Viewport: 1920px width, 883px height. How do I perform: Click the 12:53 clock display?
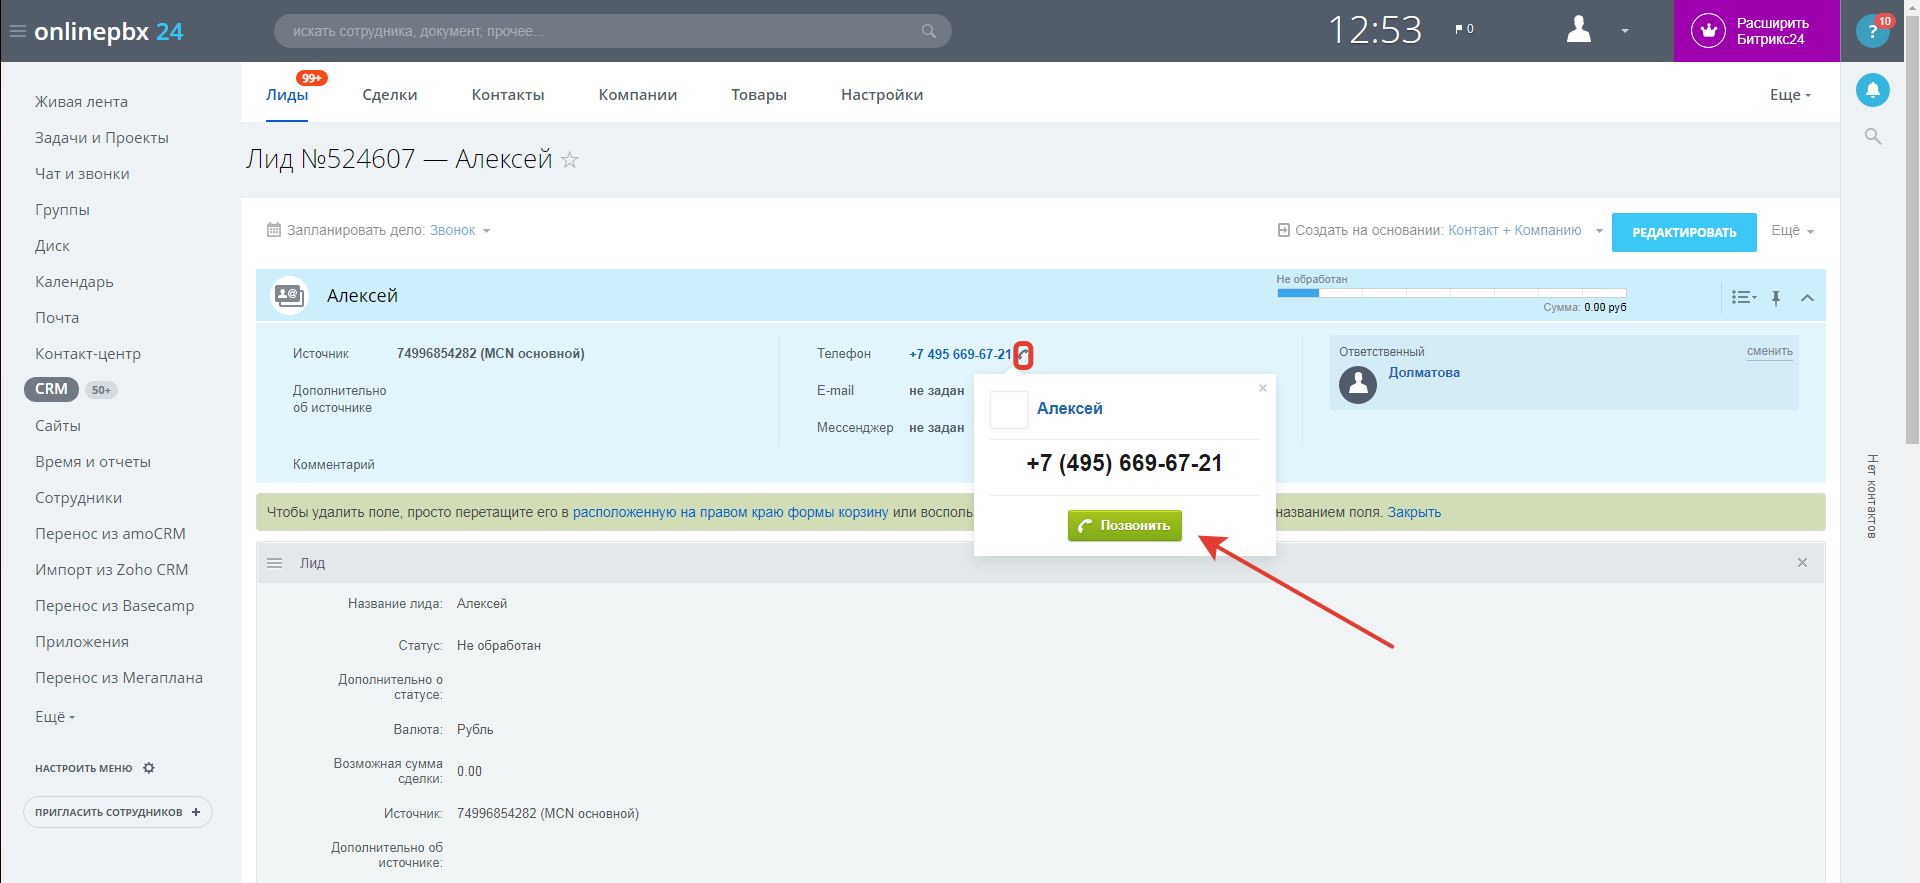(1375, 30)
